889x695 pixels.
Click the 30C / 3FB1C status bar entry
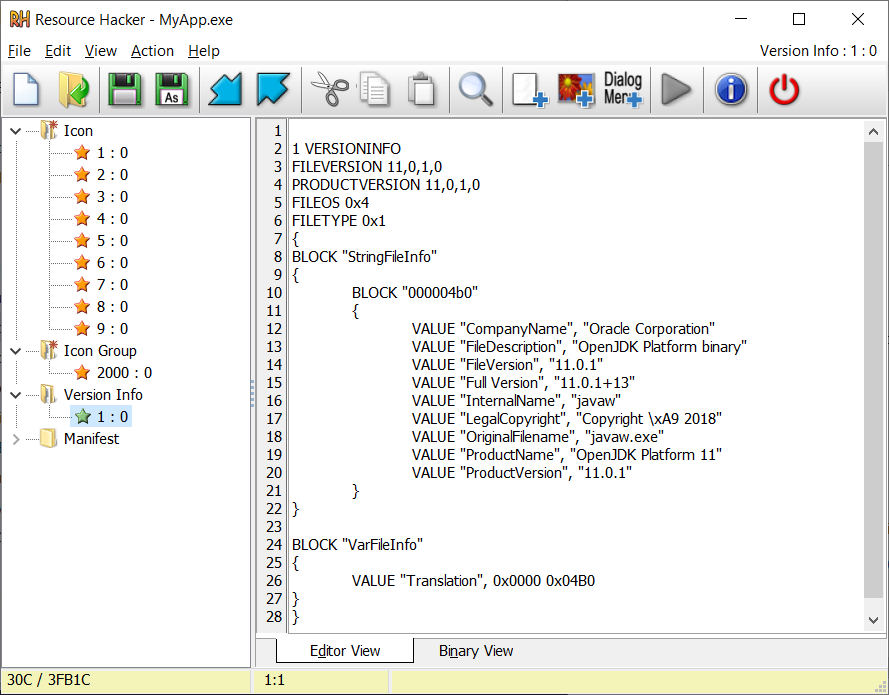click(49, 680)
